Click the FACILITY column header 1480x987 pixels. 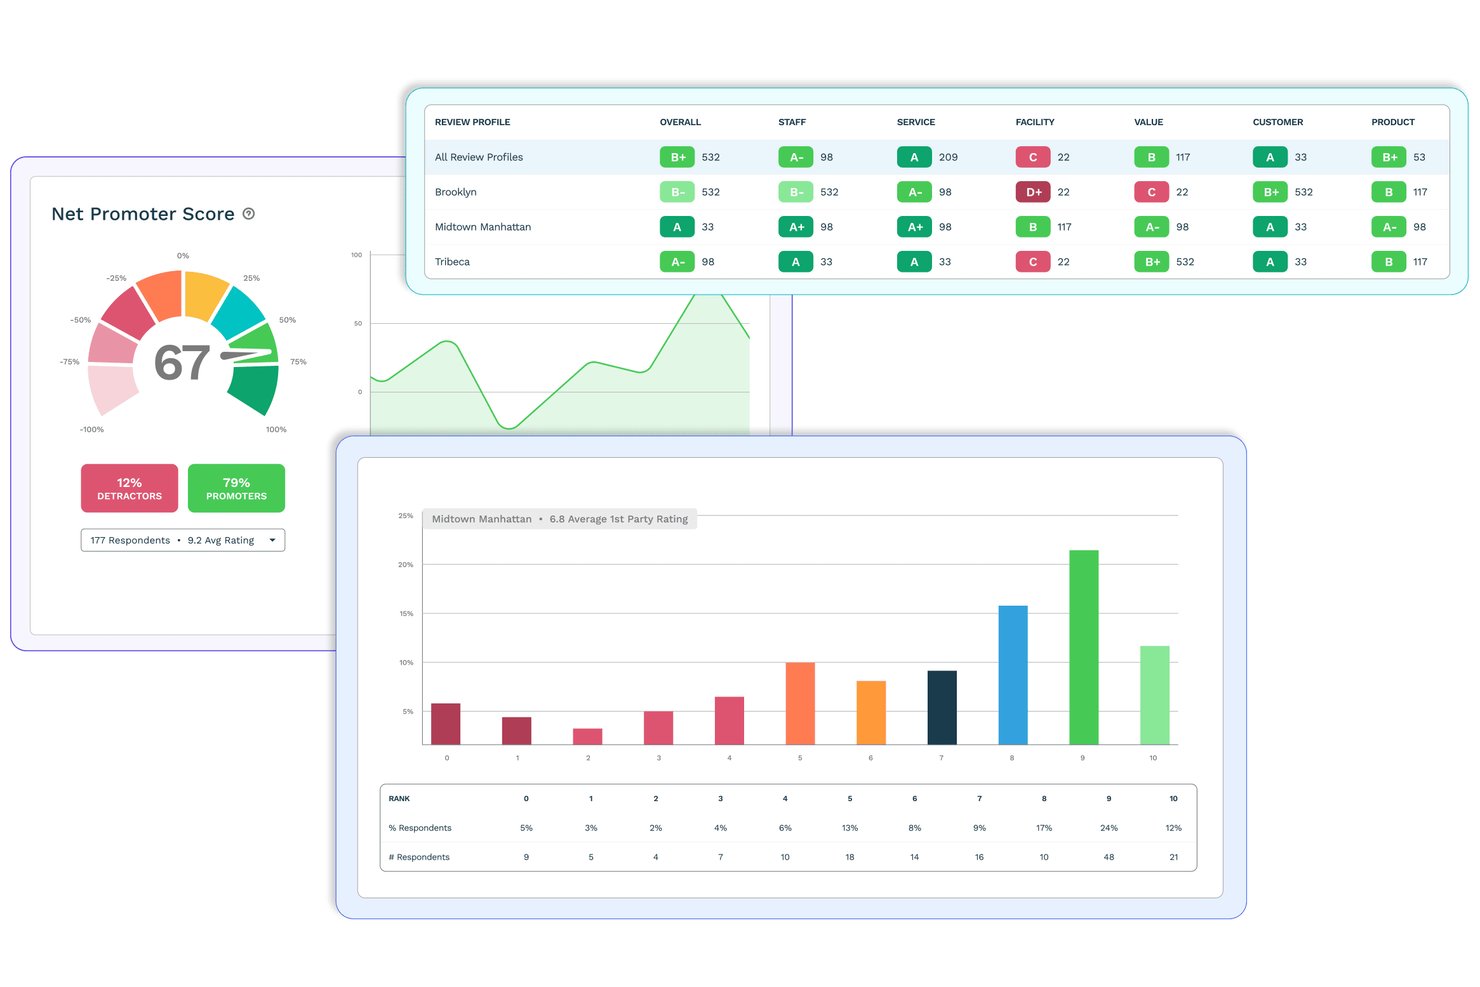coord(1035,122)
